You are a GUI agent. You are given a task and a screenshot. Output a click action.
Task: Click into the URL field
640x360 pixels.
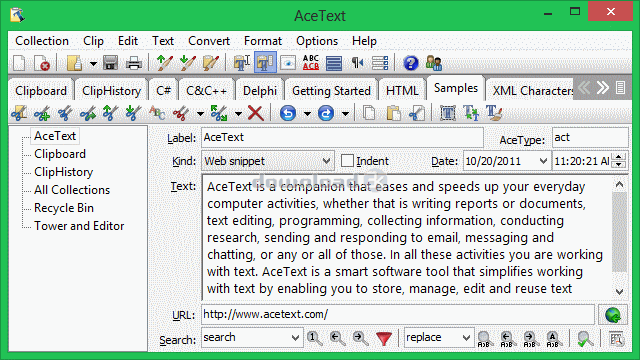coord(398,314)
